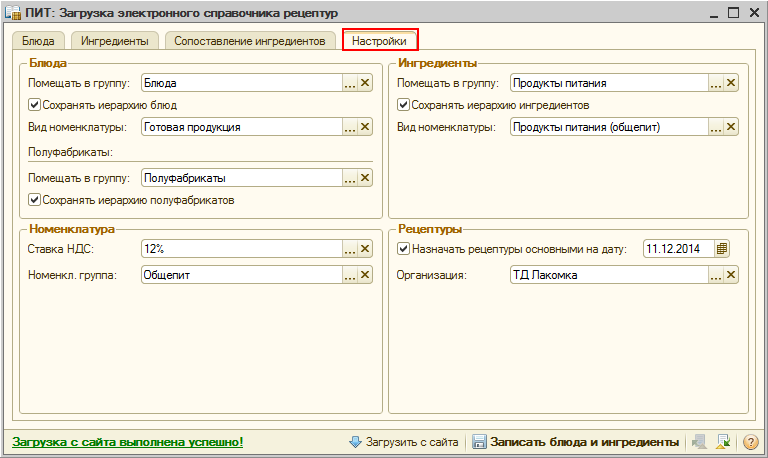Clear the Ставка НДС field using X
Screen dimensions: 768x458
pyautogui.click(x=364, y=249)
